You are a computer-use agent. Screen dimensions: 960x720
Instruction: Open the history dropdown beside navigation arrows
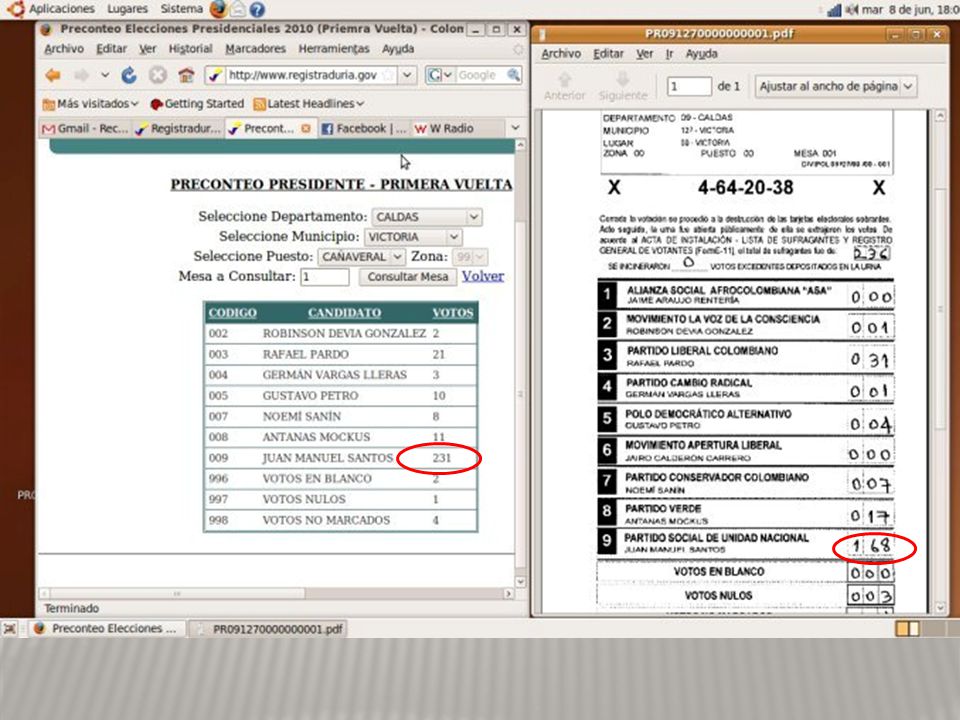click(105, 75)
